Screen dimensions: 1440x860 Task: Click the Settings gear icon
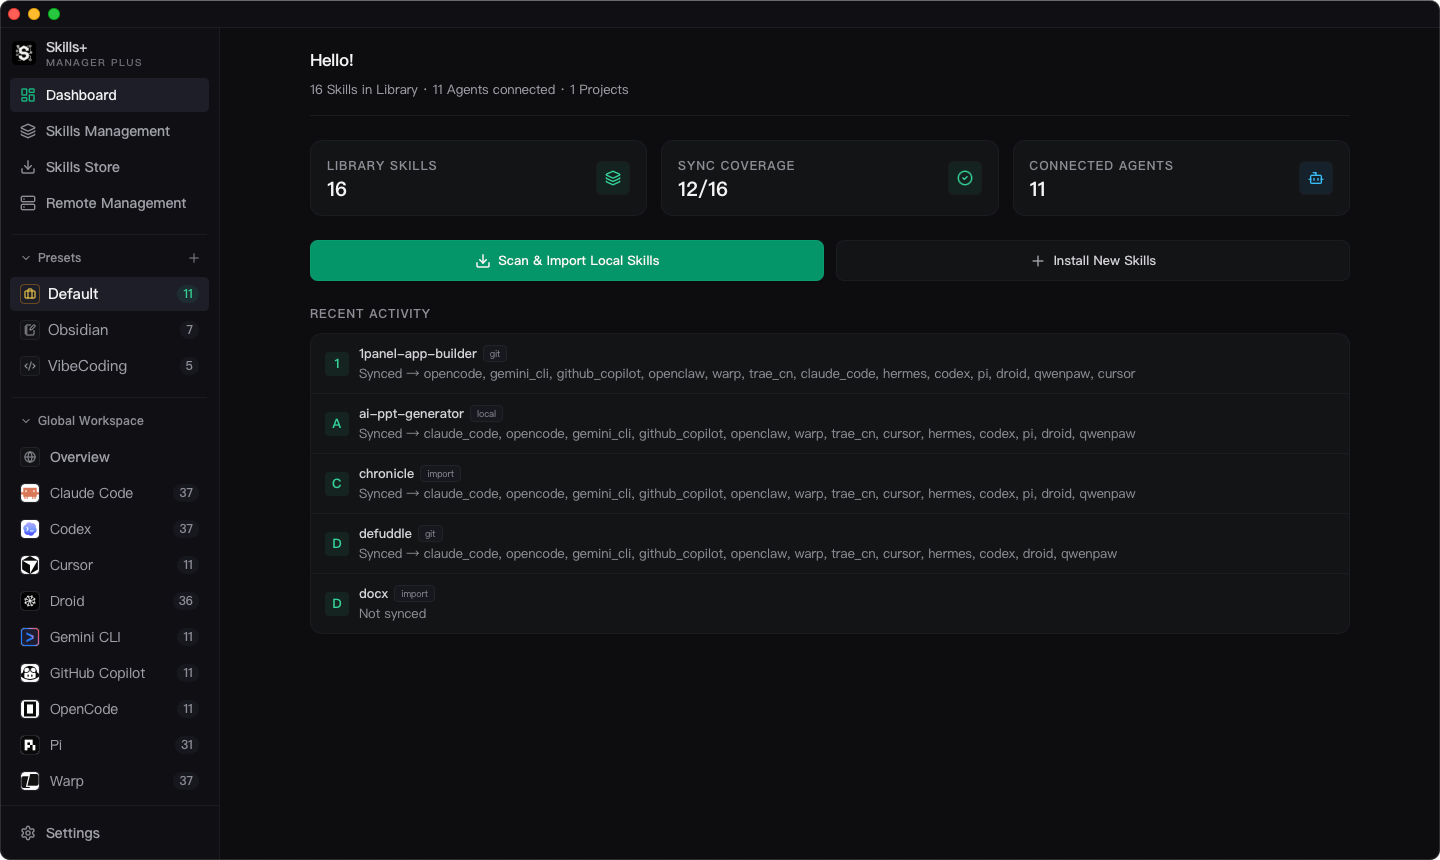[28, 833]
